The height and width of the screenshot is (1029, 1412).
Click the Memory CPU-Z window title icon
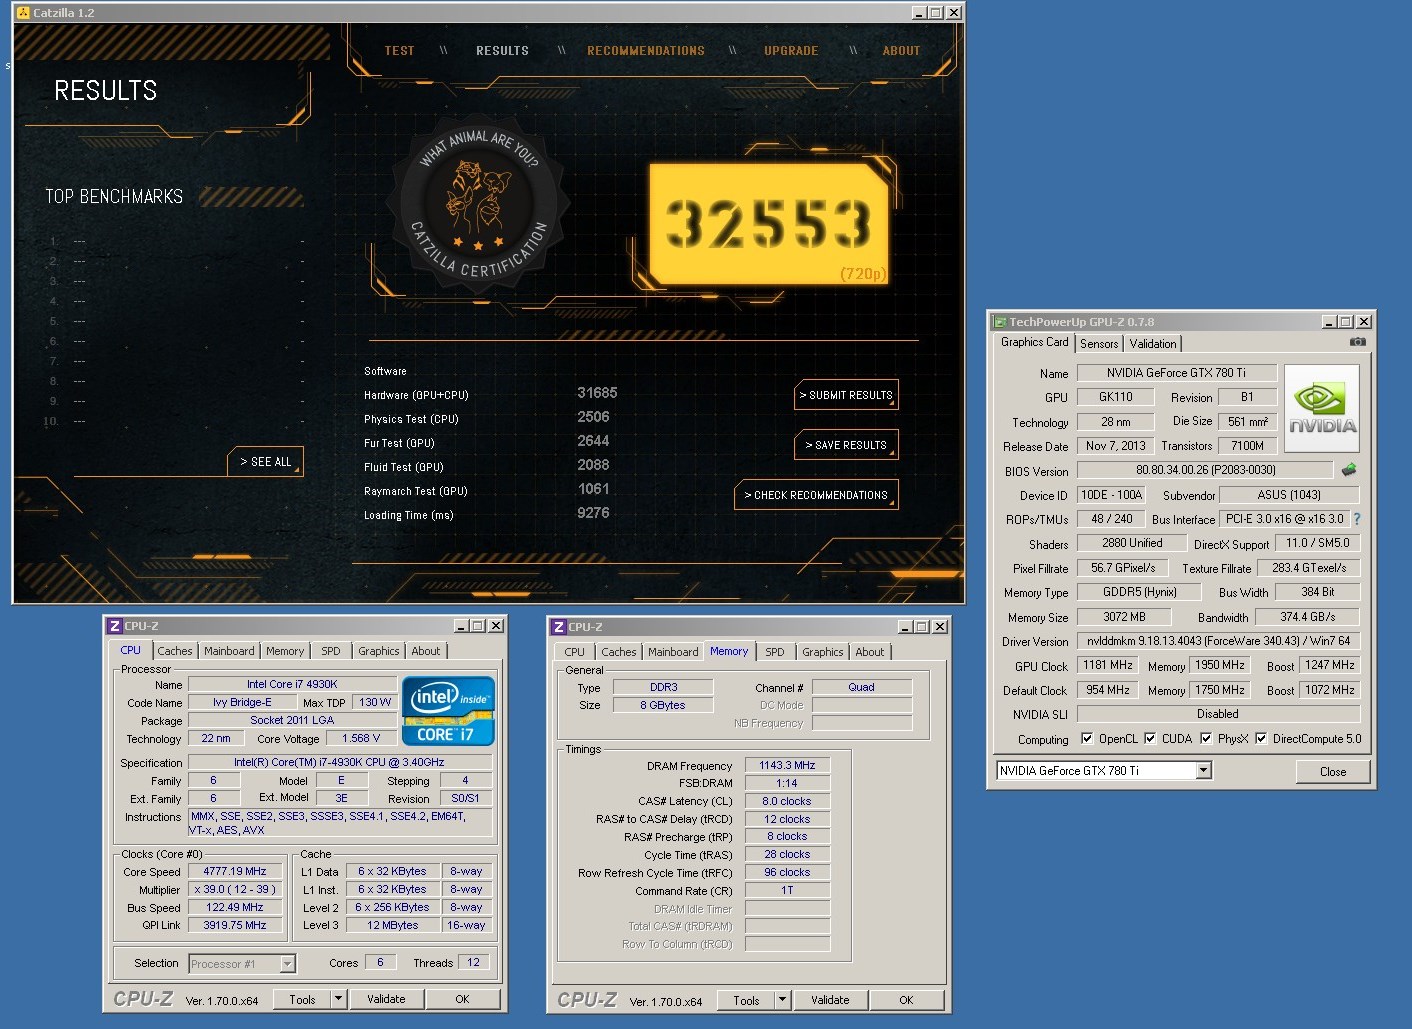[558, 627]
